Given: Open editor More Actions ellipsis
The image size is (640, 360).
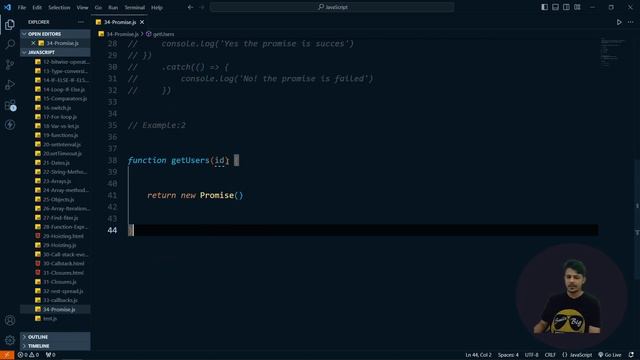Looking at the screenshot, I should click(630, 22).
